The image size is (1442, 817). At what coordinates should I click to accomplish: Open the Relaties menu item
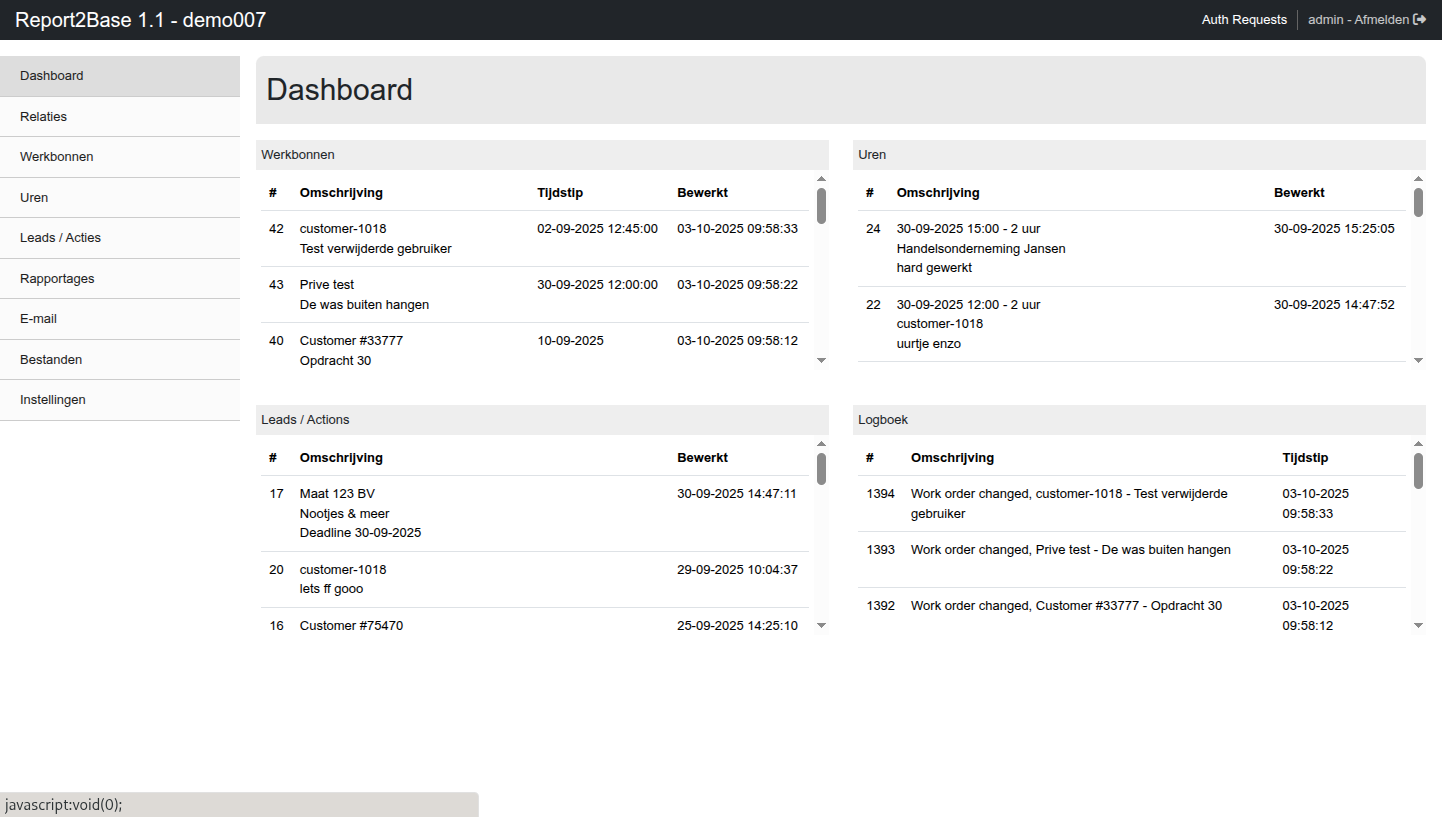pos(44,117)
